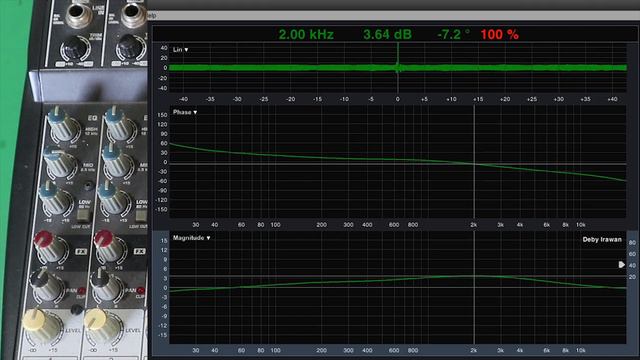This screenshot has width=640, height=360.
Task: Open the Phase plot type dropdown
Action: 185,112
